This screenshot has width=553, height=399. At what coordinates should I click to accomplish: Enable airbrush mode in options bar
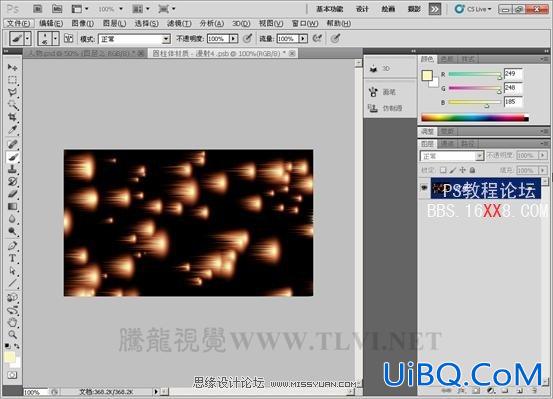pyautogui.click(x=317, y=38)
